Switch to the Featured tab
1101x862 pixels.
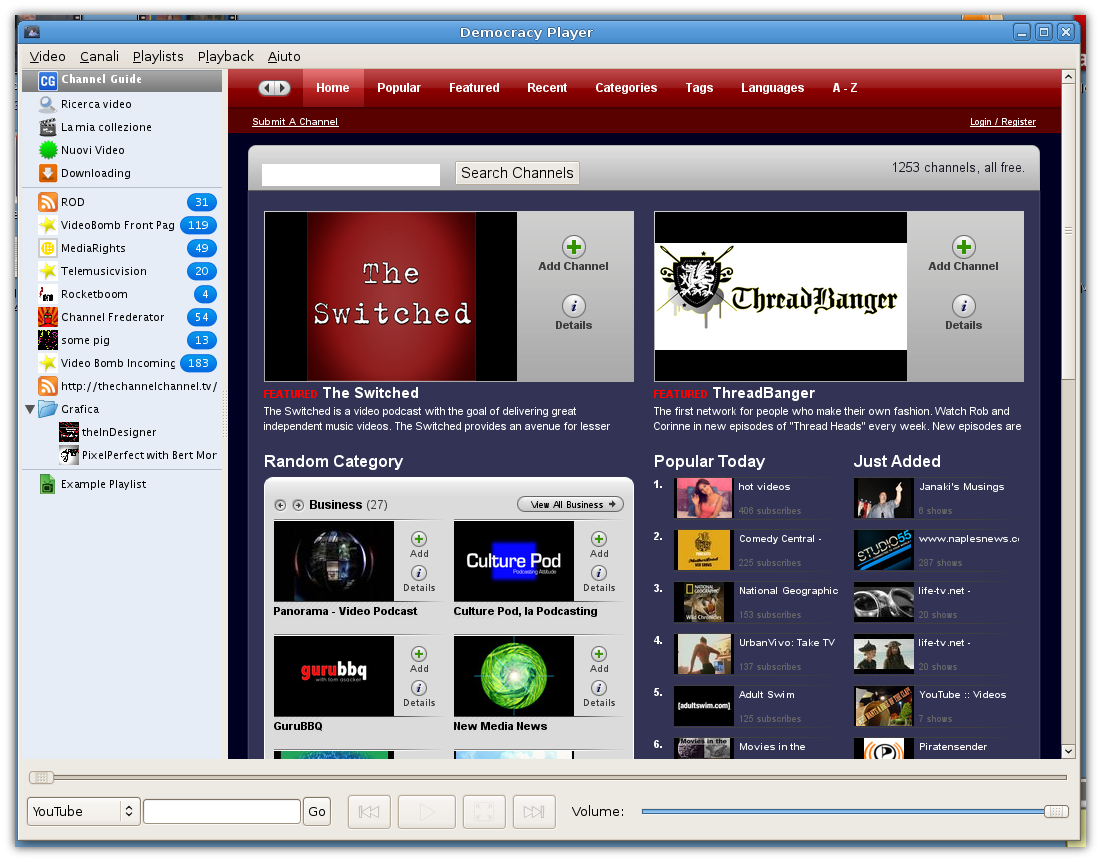click(x=474, y=88)
